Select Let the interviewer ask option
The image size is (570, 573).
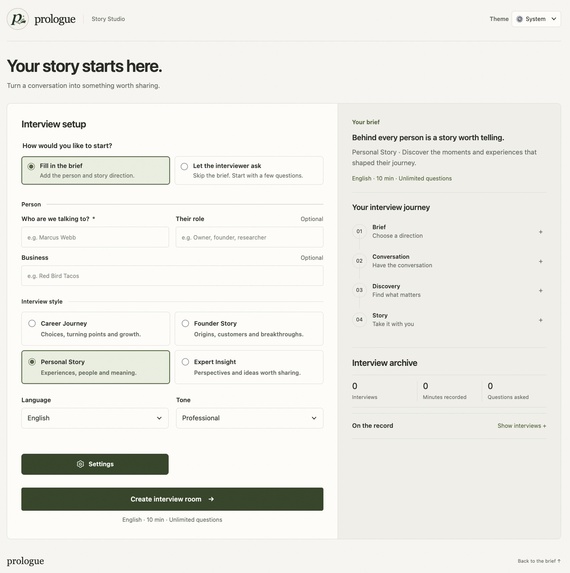[x=249, y=171]
